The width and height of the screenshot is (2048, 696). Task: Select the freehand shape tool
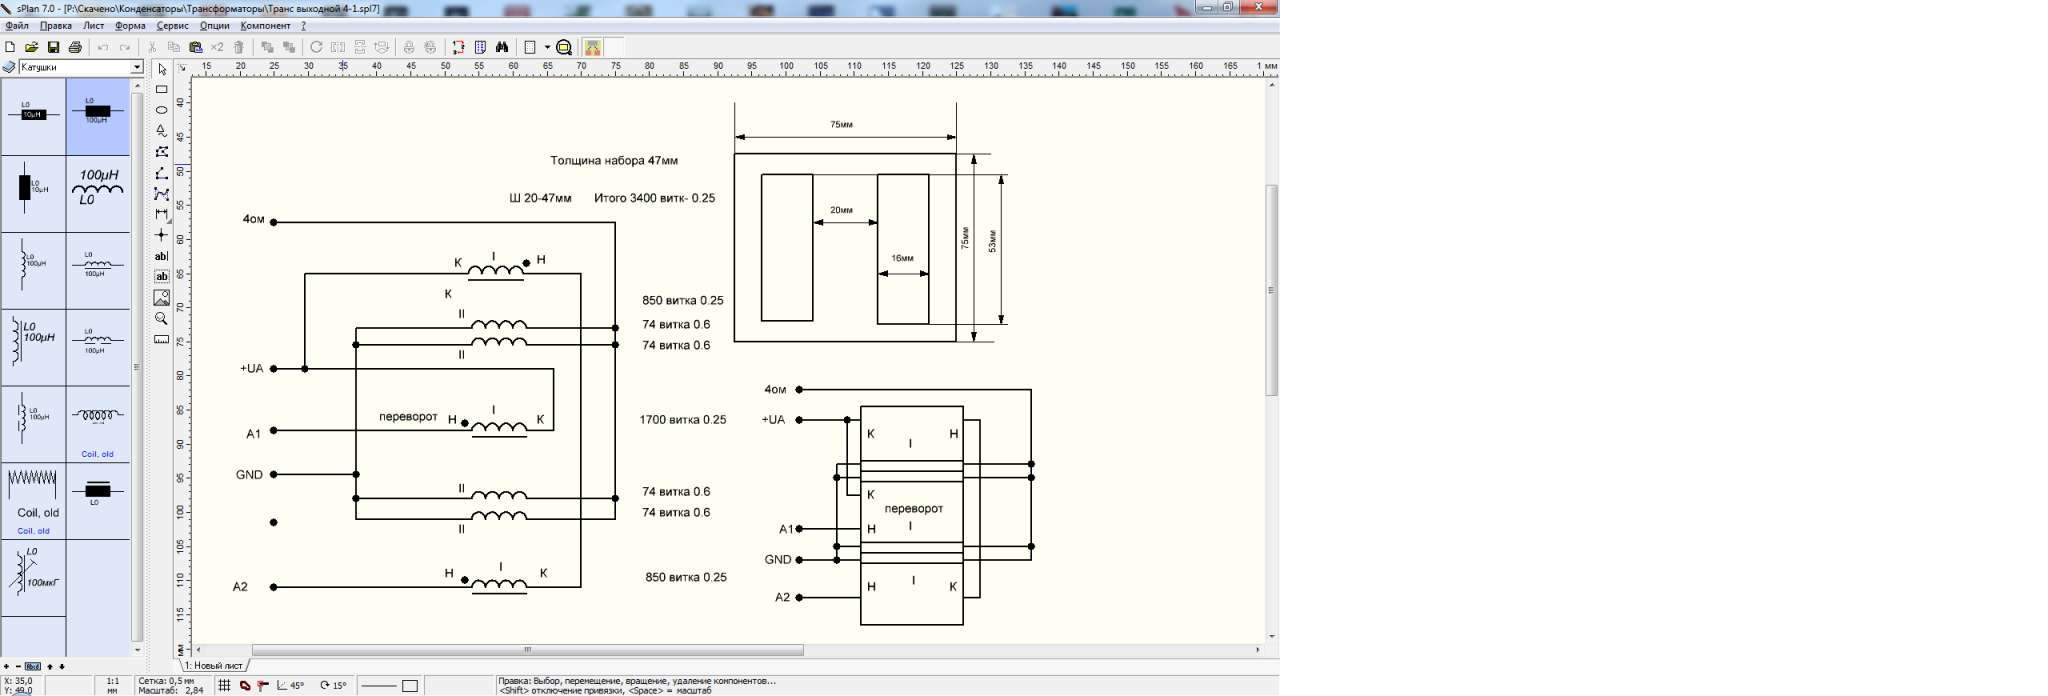(162, 131)
